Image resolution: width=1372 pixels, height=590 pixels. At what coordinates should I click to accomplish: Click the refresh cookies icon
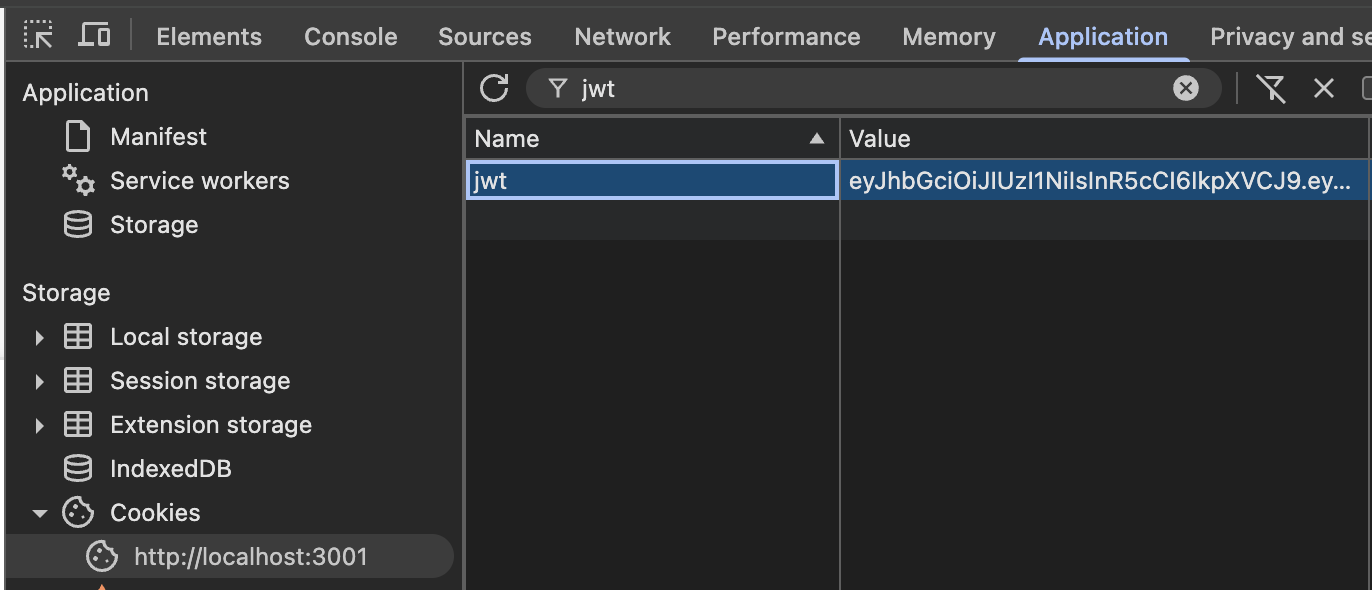[494, 88]
